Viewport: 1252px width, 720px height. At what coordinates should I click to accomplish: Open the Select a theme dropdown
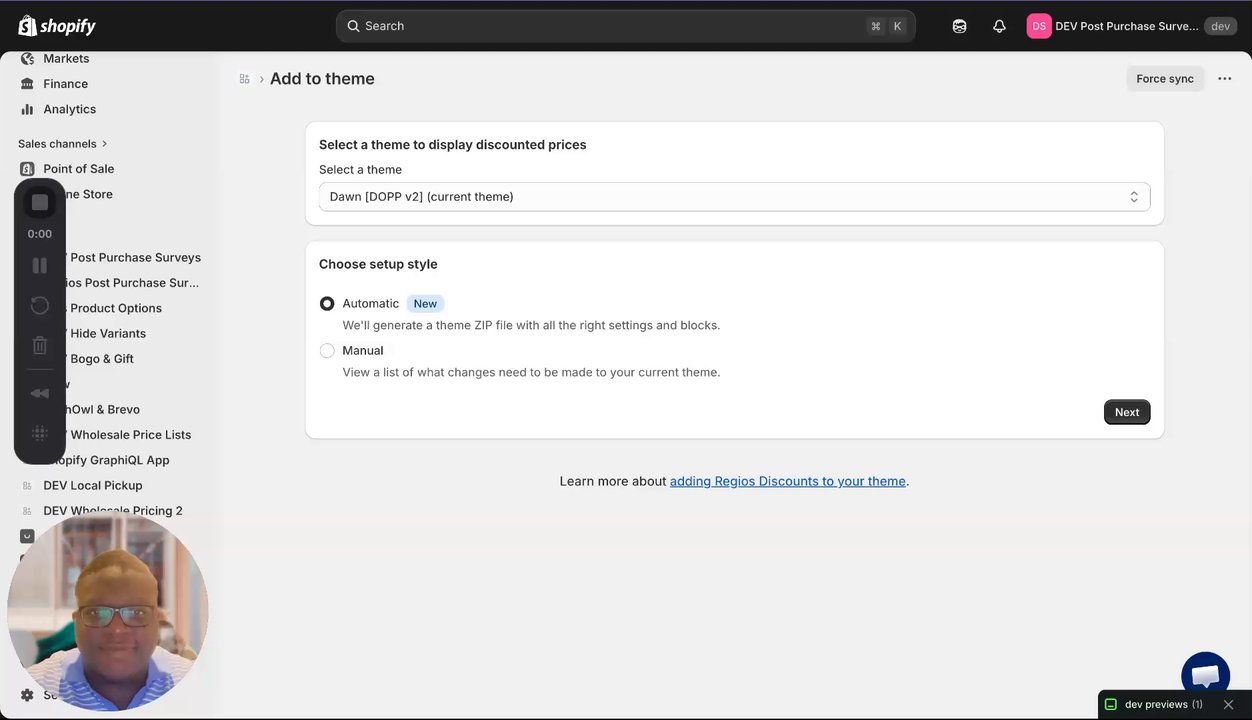[x=734, y=197]
